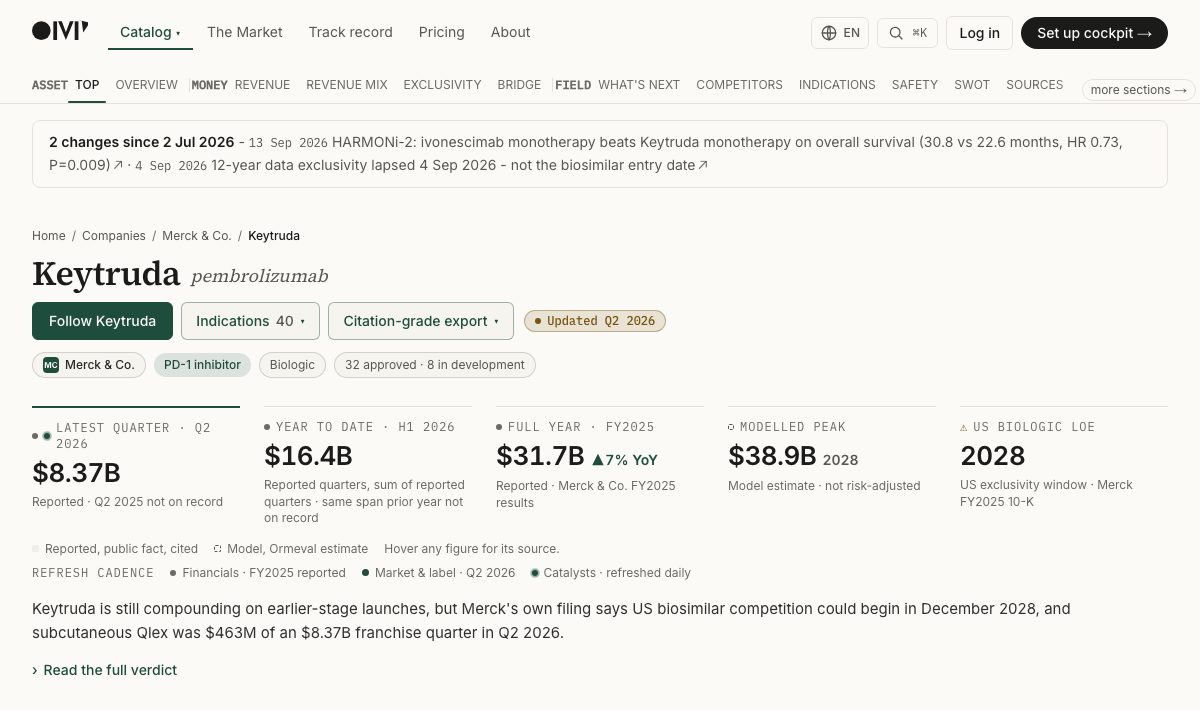Viewport: 1200px width, 710px height.
Task: Open the Indications 40 dropdown
Action: 250,321
